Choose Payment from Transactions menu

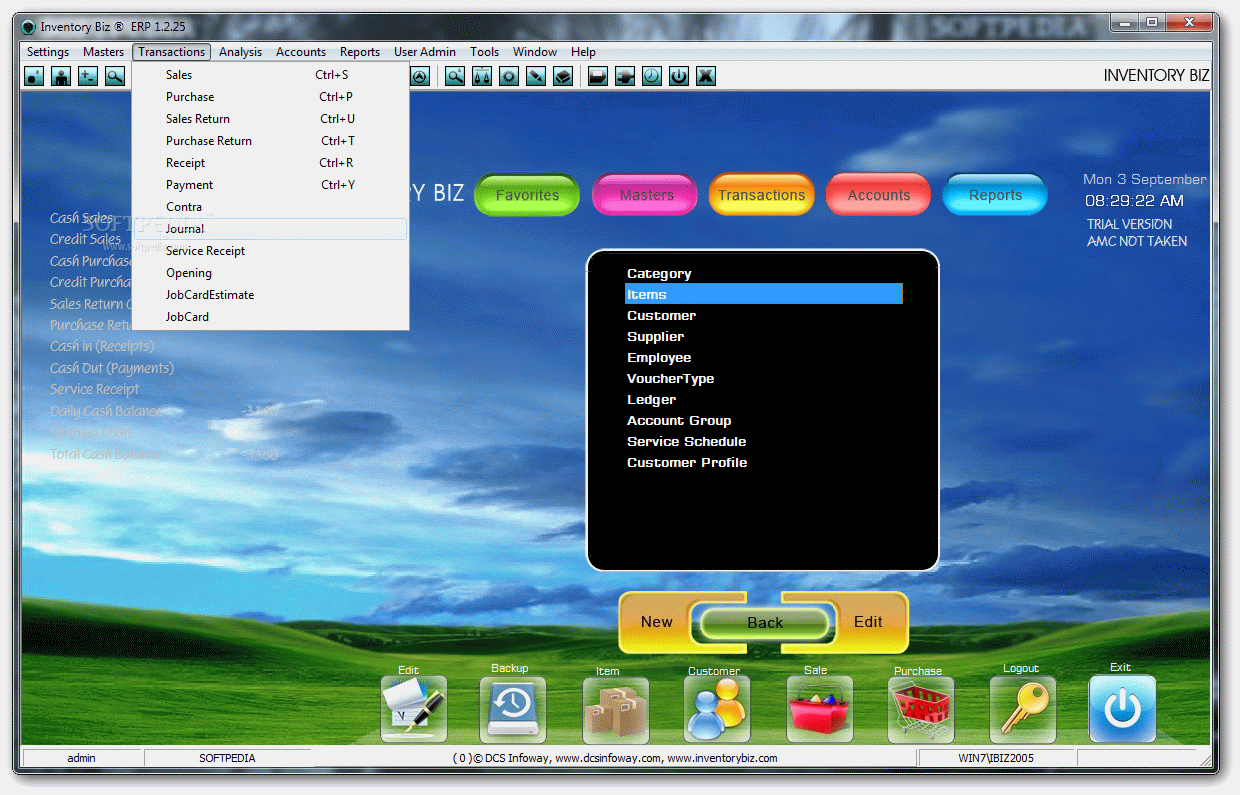point(270,185)
